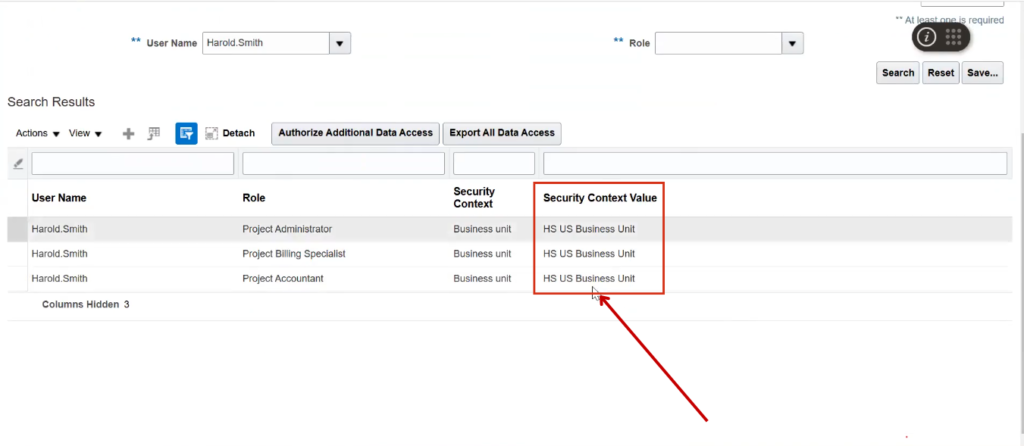Click the Security Context Value filter field
This screenshot has width=1024, height=446.
point(774,163)
